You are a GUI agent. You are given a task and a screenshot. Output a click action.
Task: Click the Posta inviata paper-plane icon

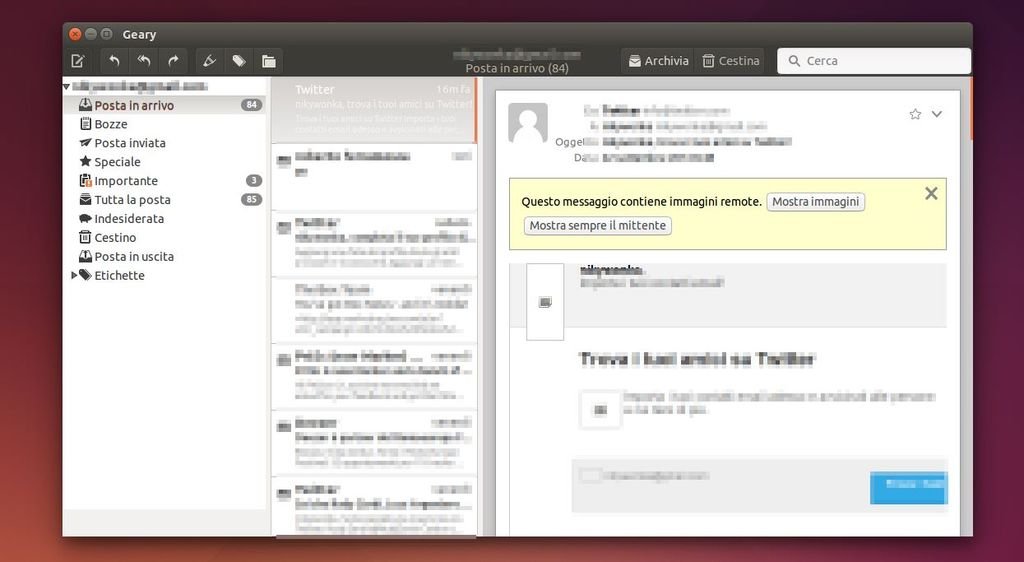pos(85,142)
